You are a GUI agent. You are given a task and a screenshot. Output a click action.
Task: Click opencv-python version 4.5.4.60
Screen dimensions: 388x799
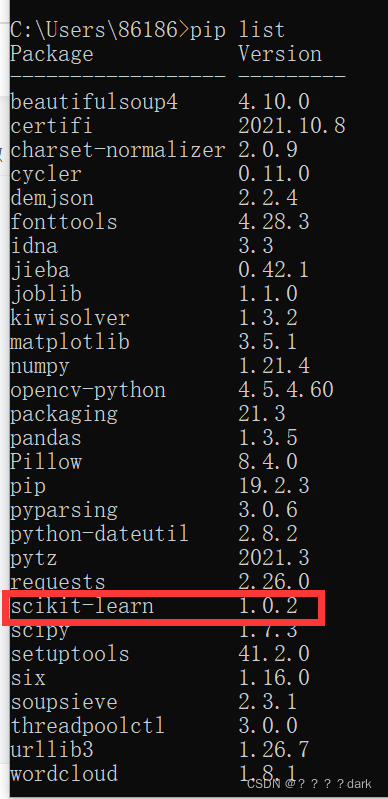(286, 389)
